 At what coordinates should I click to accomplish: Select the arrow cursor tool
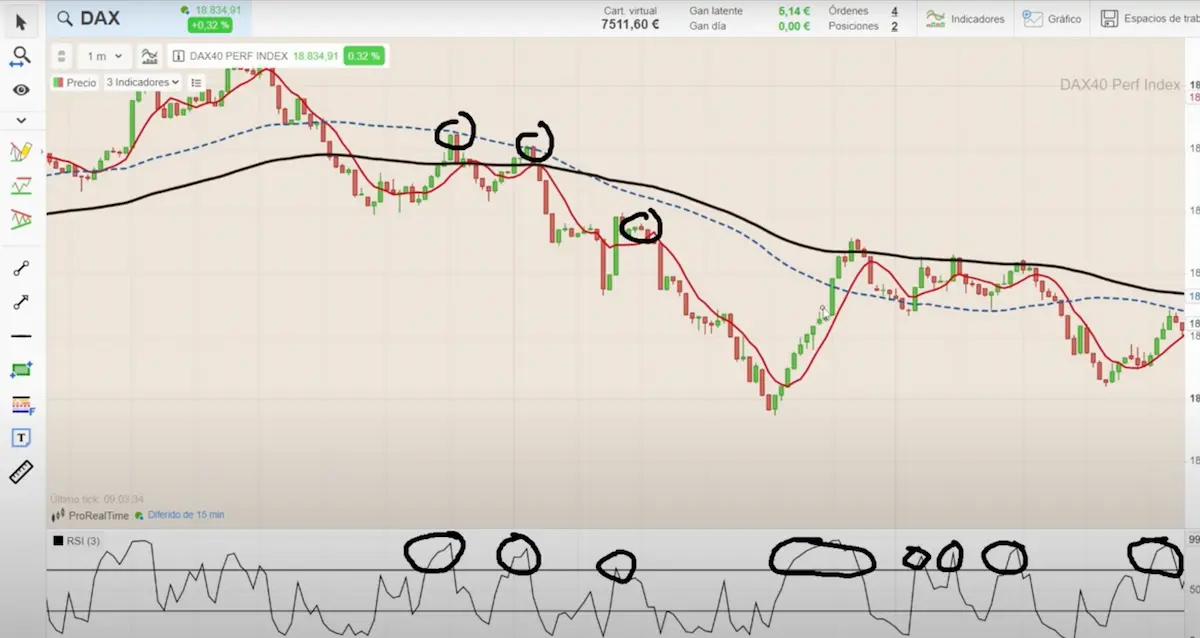(21, 20)
